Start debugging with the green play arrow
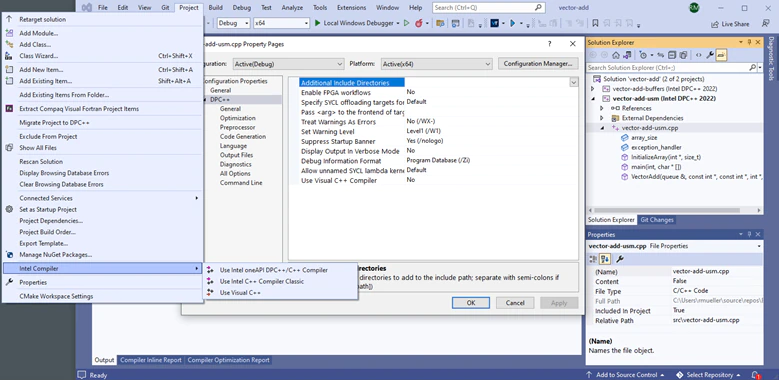779x381 pixels. pyautogui.click(x=318, y=23)
